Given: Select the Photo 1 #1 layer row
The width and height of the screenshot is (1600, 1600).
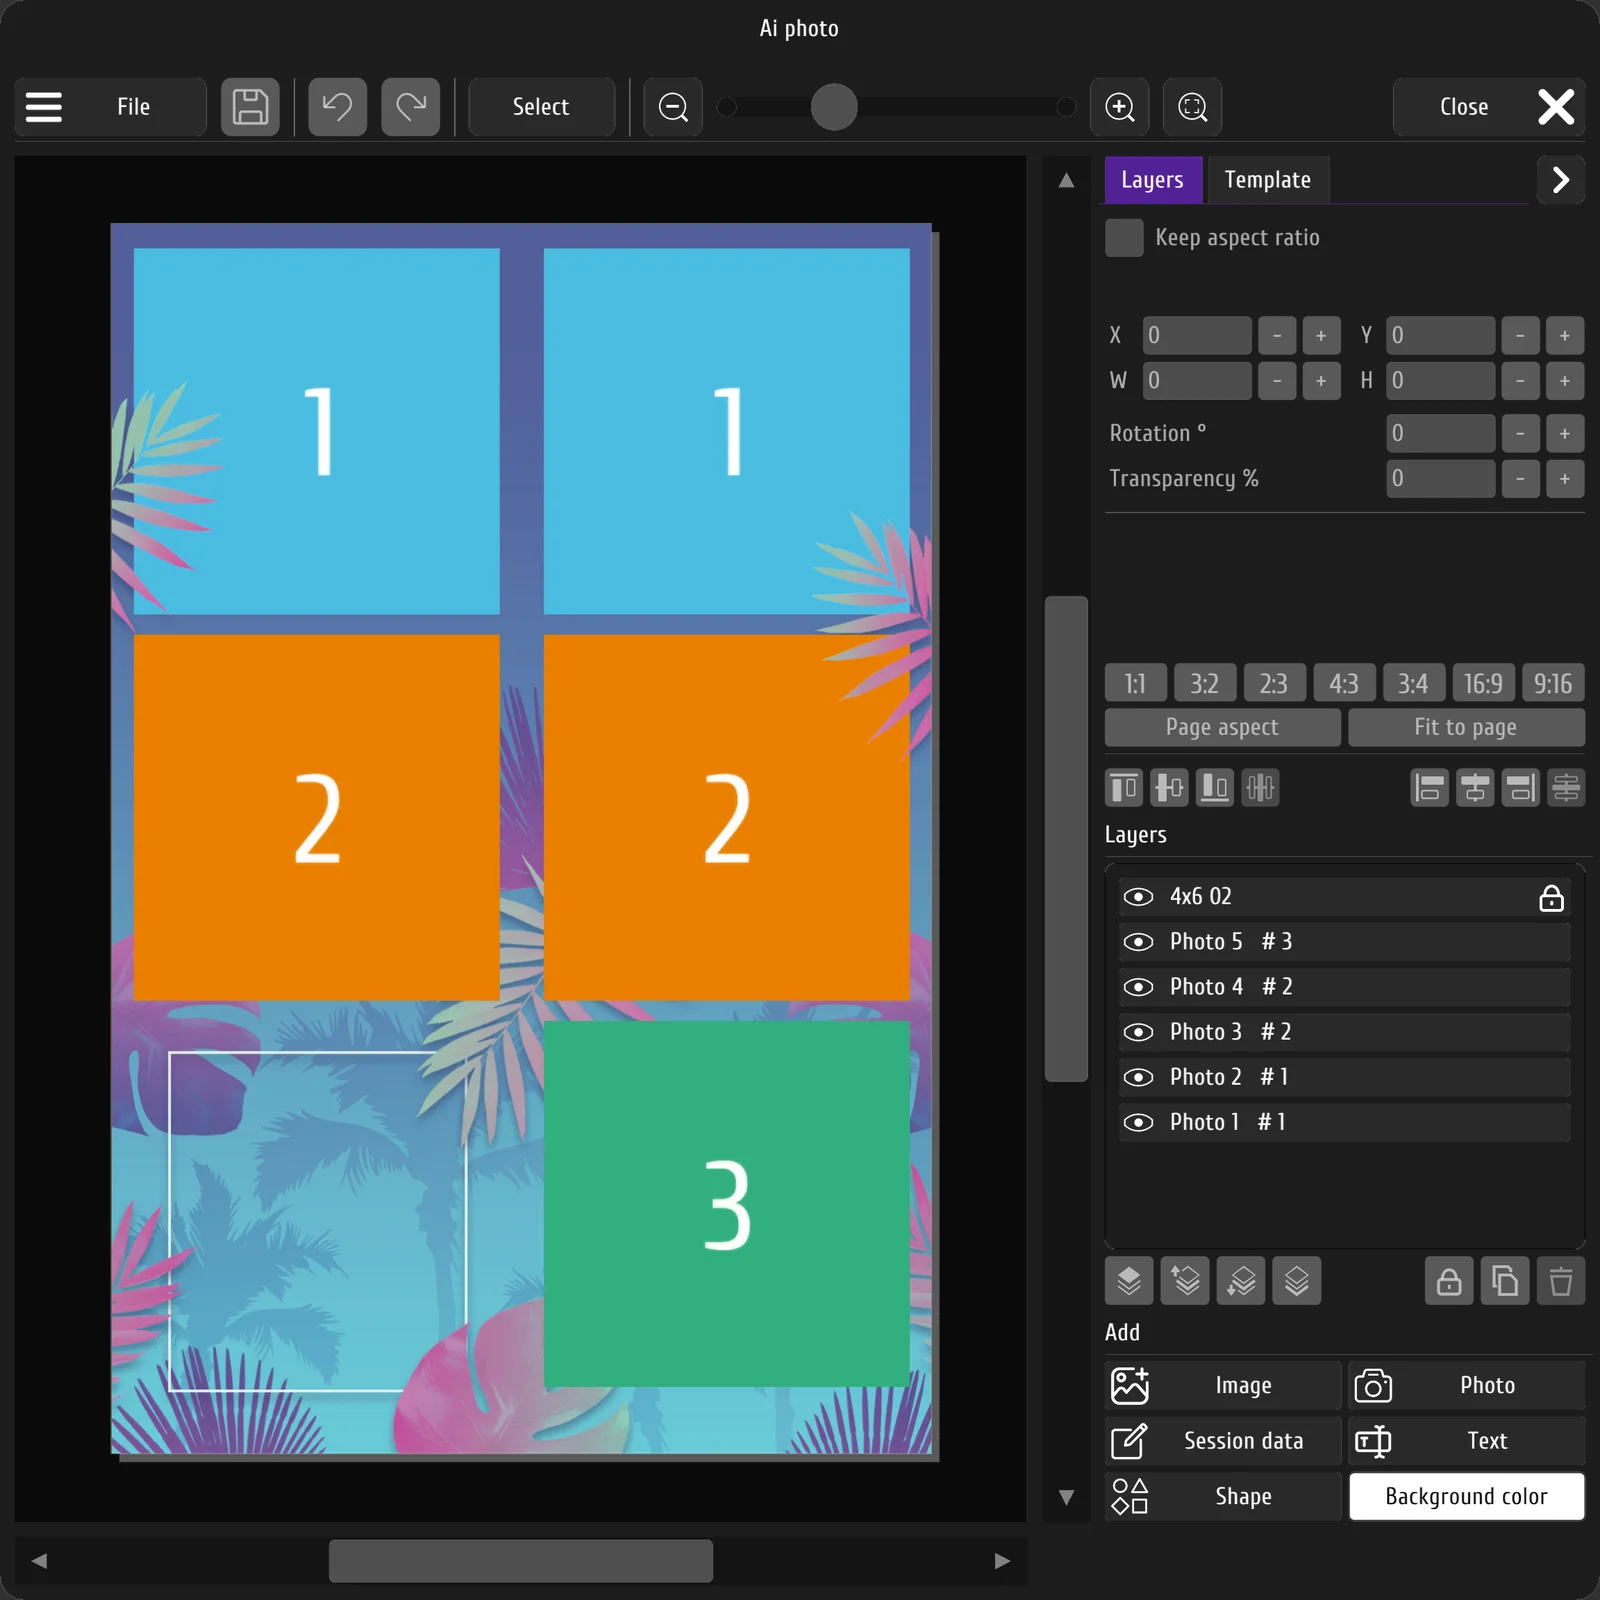Looking at the screenshot, I should [x=1344, y=1122].
